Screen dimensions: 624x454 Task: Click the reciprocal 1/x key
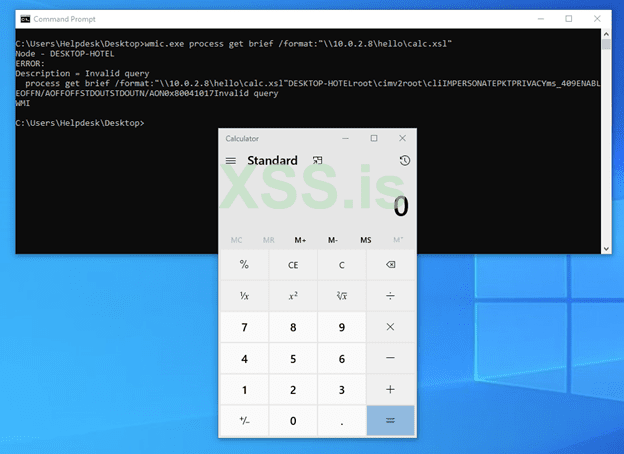coord(244,296)
